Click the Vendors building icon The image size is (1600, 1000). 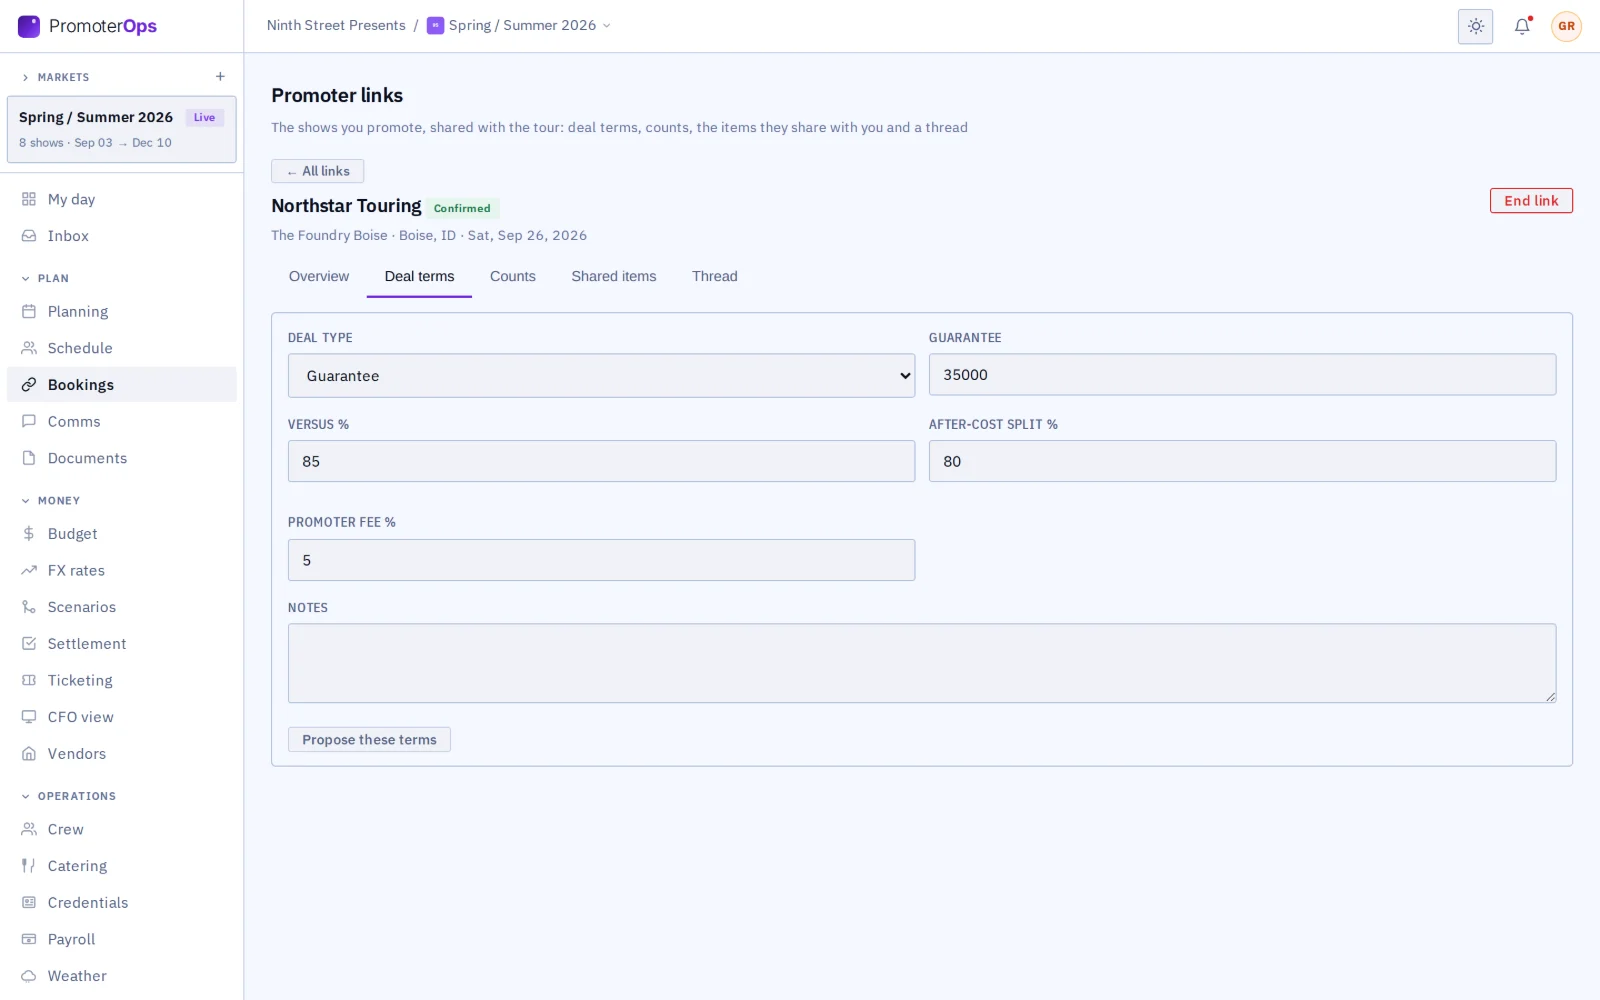pos(29,754)
